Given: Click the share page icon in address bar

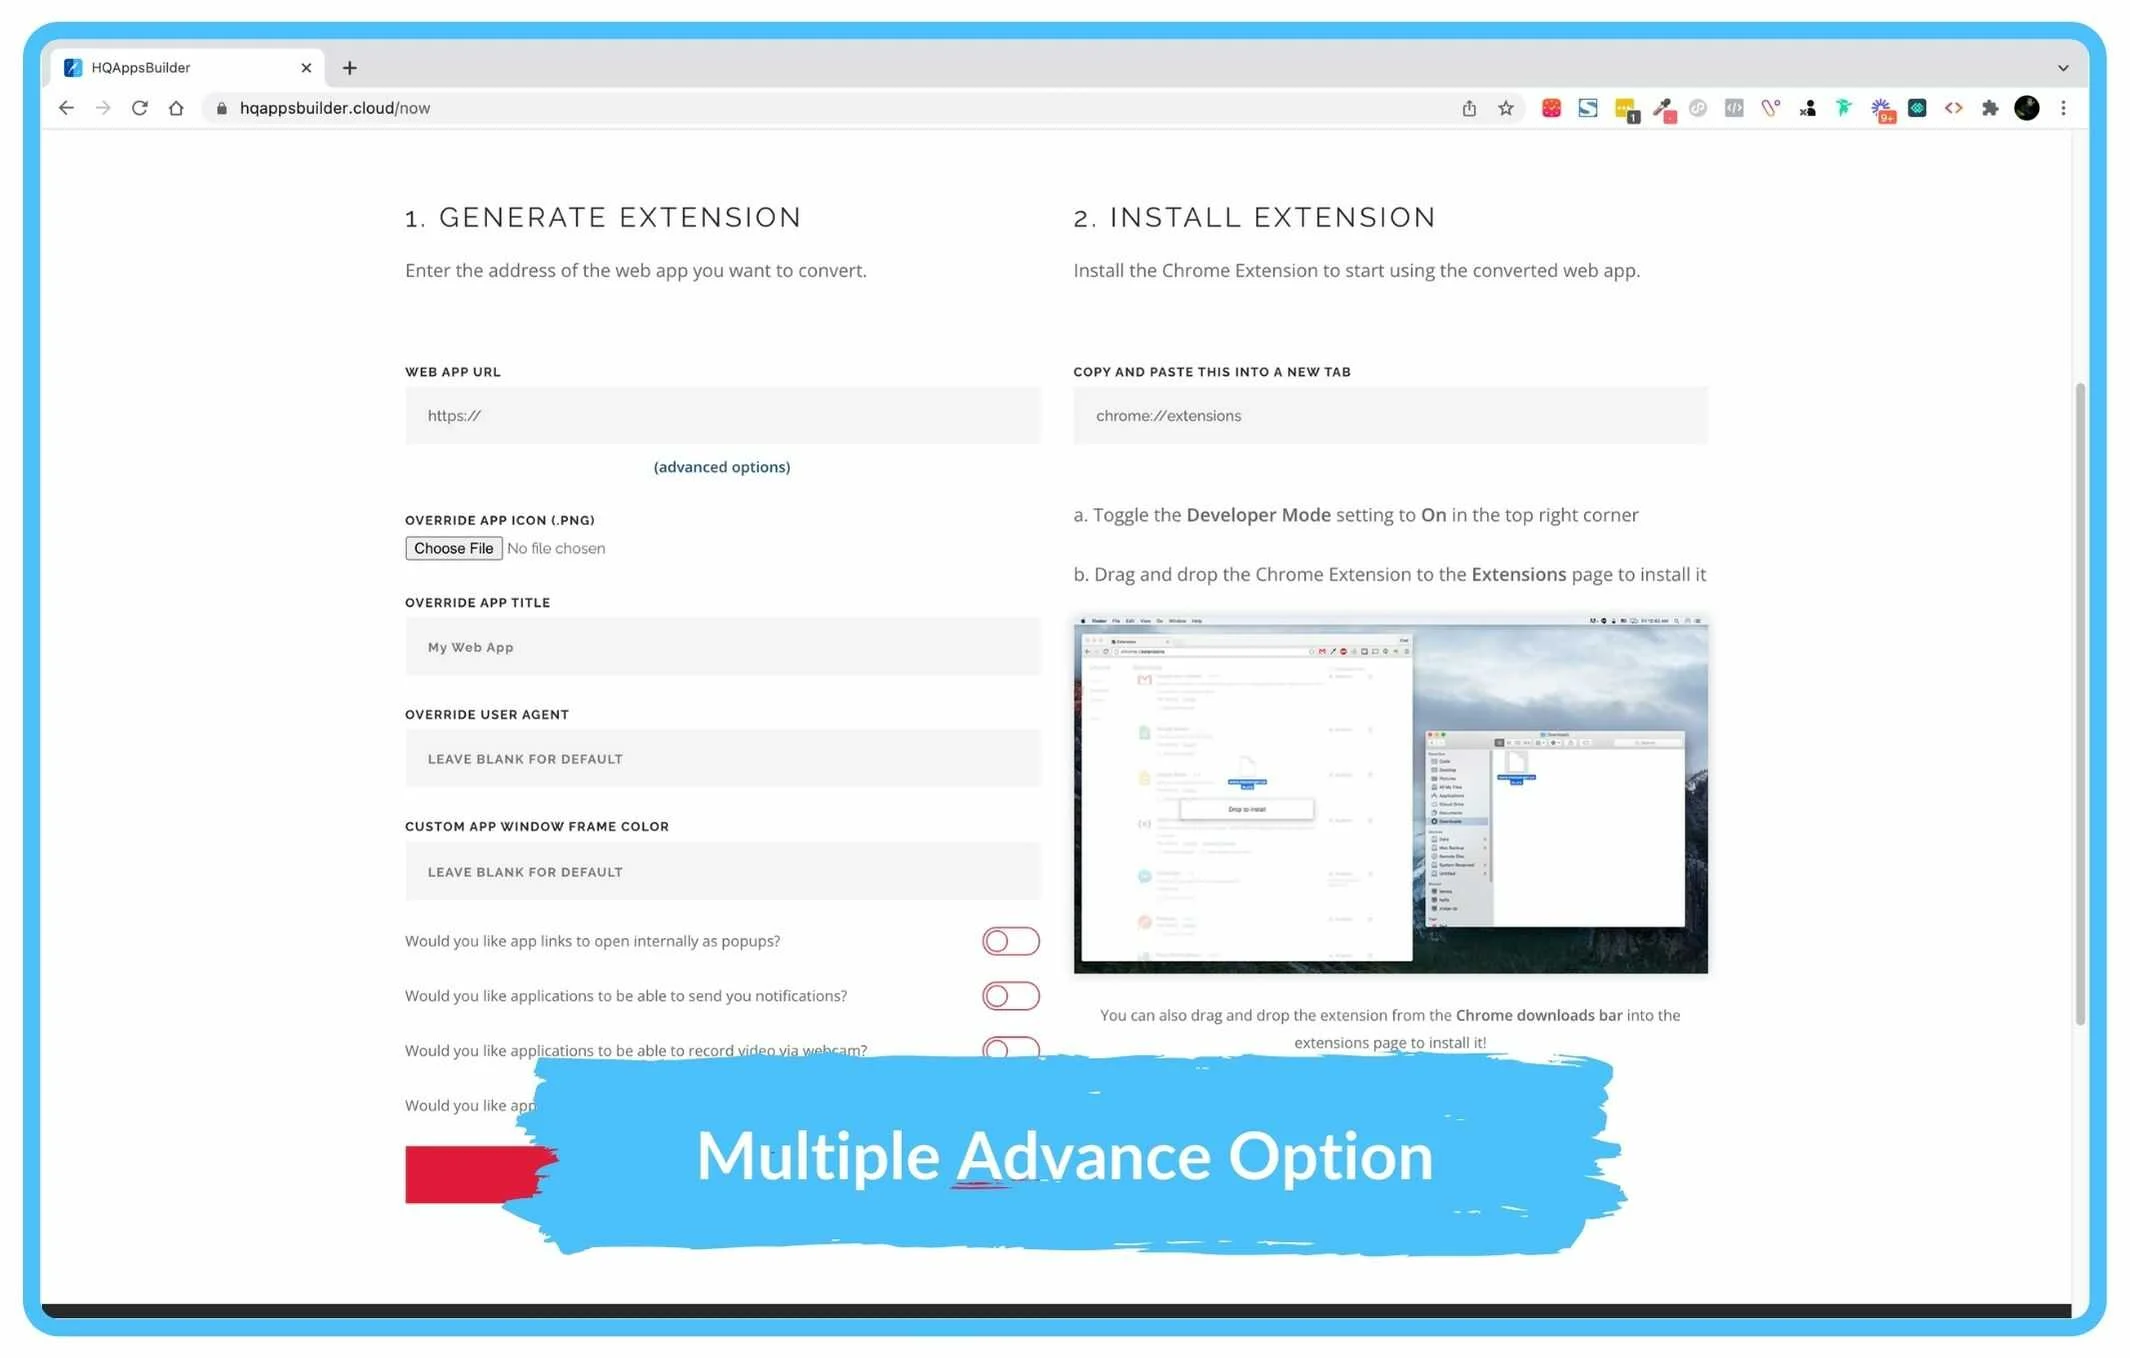Looking at the screenshot, I should [x=1468, y=108].
